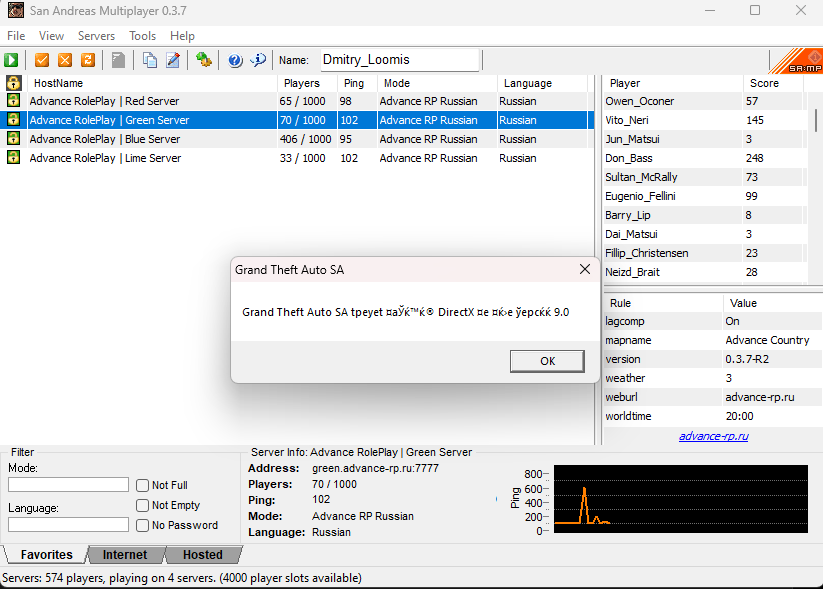Click the About info bubble icon
The image size is (823, 589).
click(258, 60)
